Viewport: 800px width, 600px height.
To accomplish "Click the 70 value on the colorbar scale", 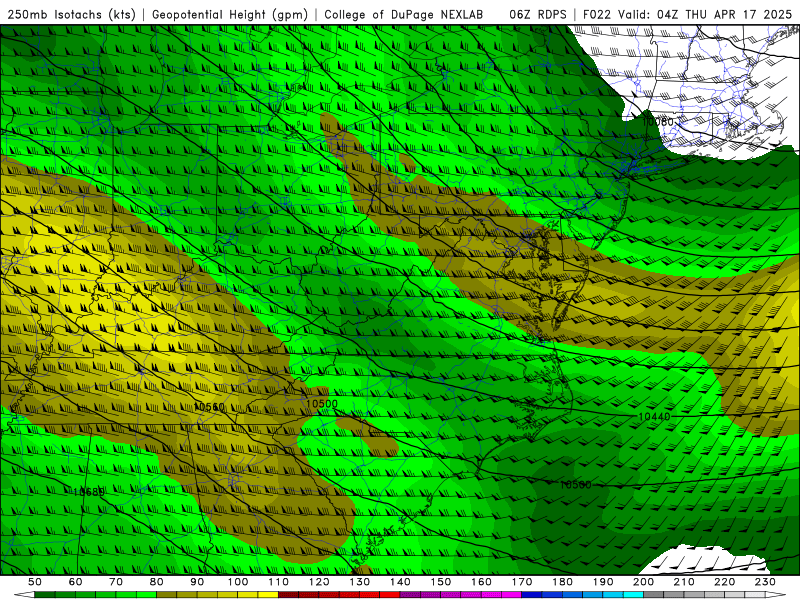I will pos(116,582).
